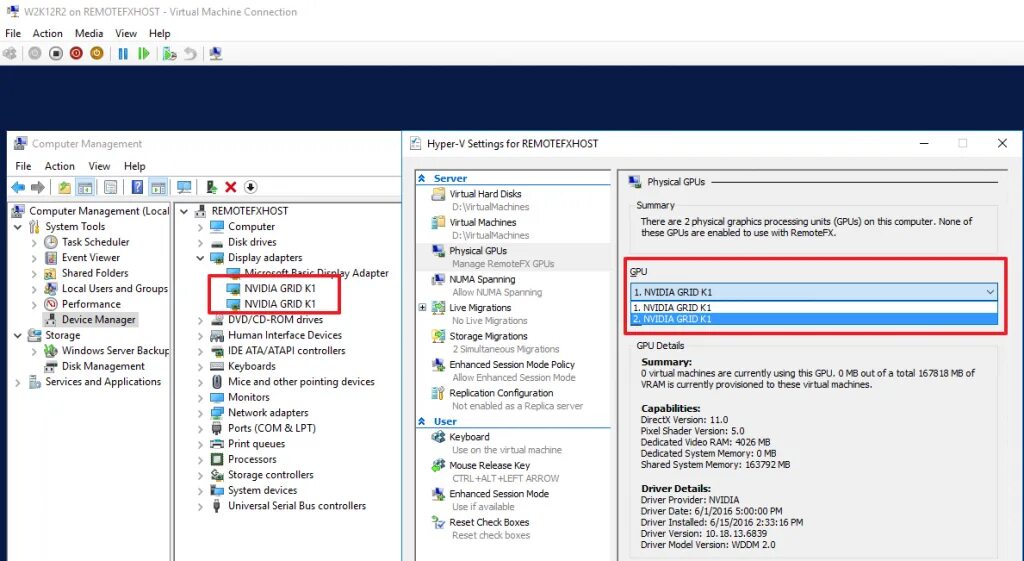Send Ctrl+Alt+Delete from VM Connection toolbar
The height and width of the screenshot is (561, 1024).
click(x=10, y=54)
